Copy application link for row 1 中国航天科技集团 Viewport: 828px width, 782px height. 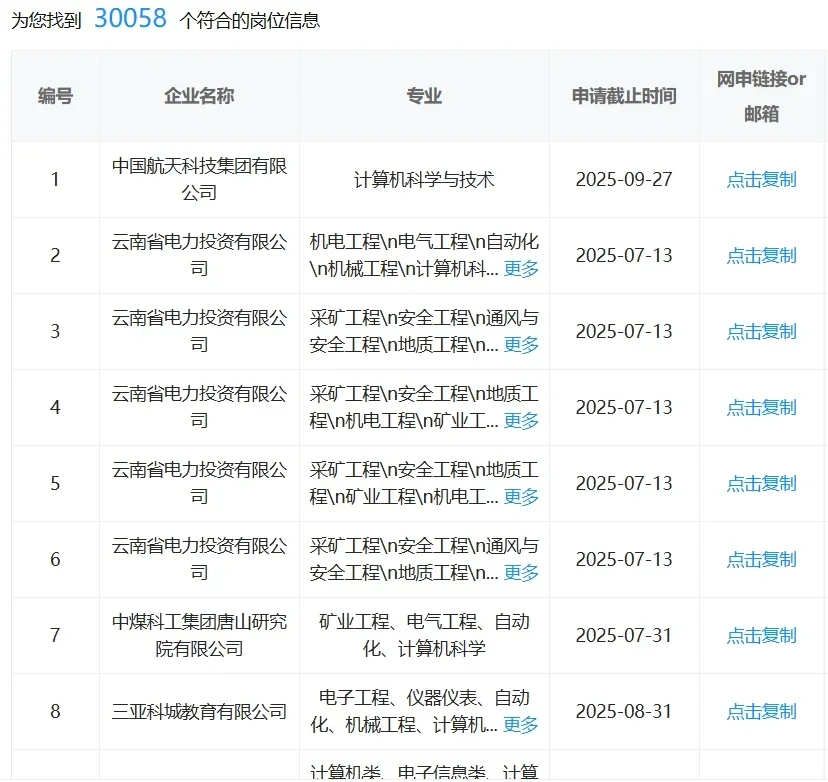pyautogui.click(x=761, y=180)
